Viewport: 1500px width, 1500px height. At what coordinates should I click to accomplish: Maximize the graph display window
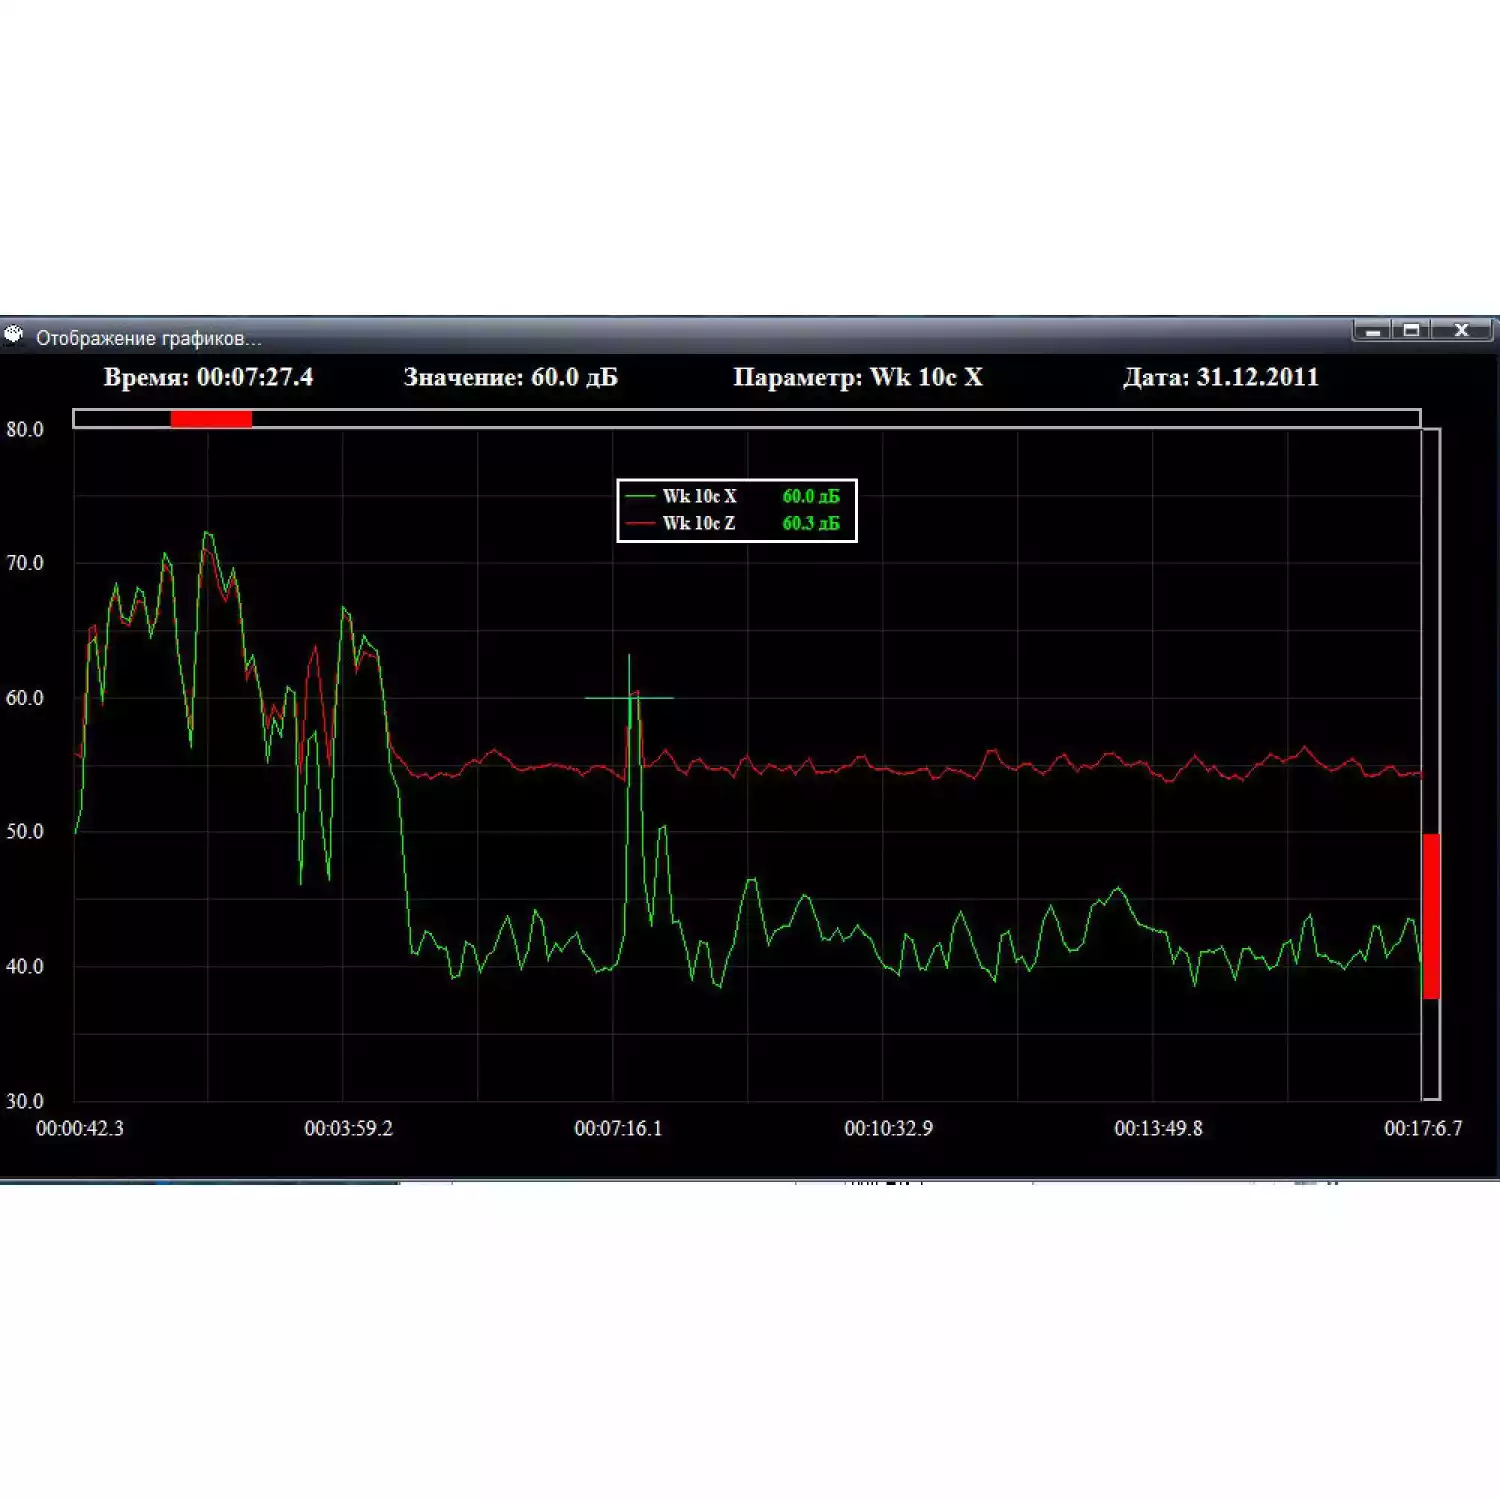(1411, 331)
